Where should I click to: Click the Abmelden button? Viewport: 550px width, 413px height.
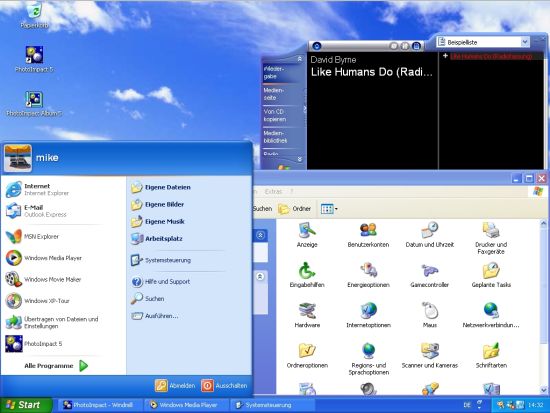pyautogui.click(x=175, y=385)
